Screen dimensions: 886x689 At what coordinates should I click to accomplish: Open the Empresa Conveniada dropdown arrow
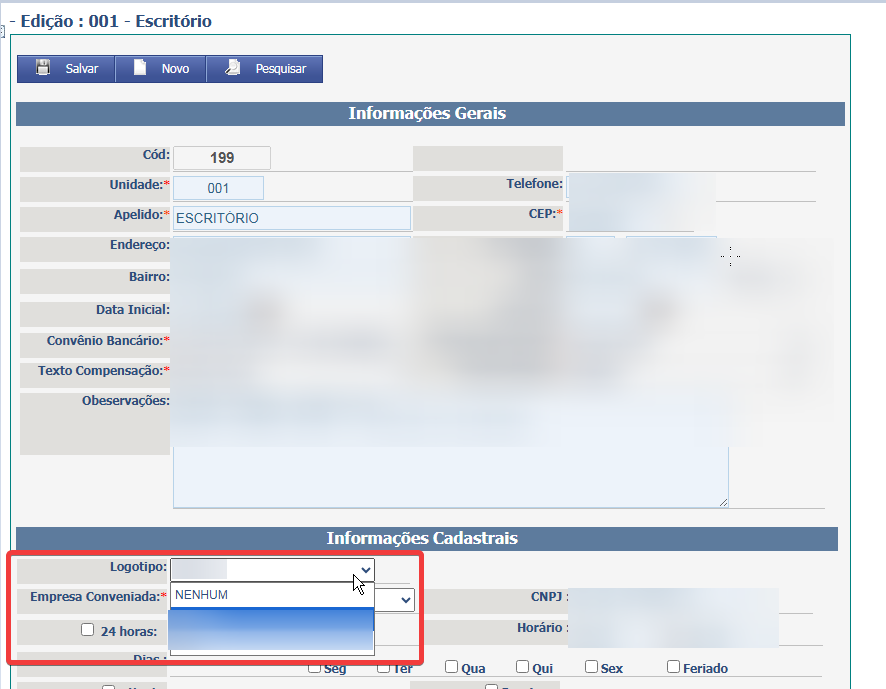405,600
